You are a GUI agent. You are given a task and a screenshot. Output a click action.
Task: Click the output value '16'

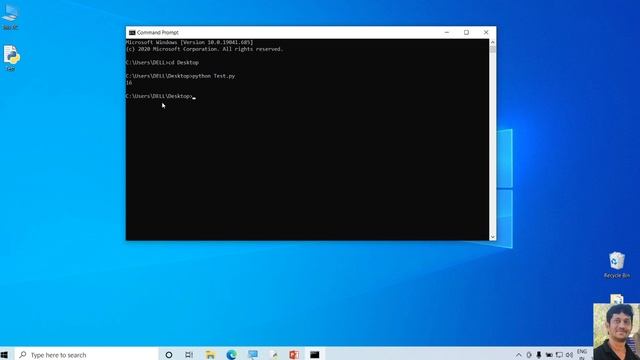[x=129, y=82]
